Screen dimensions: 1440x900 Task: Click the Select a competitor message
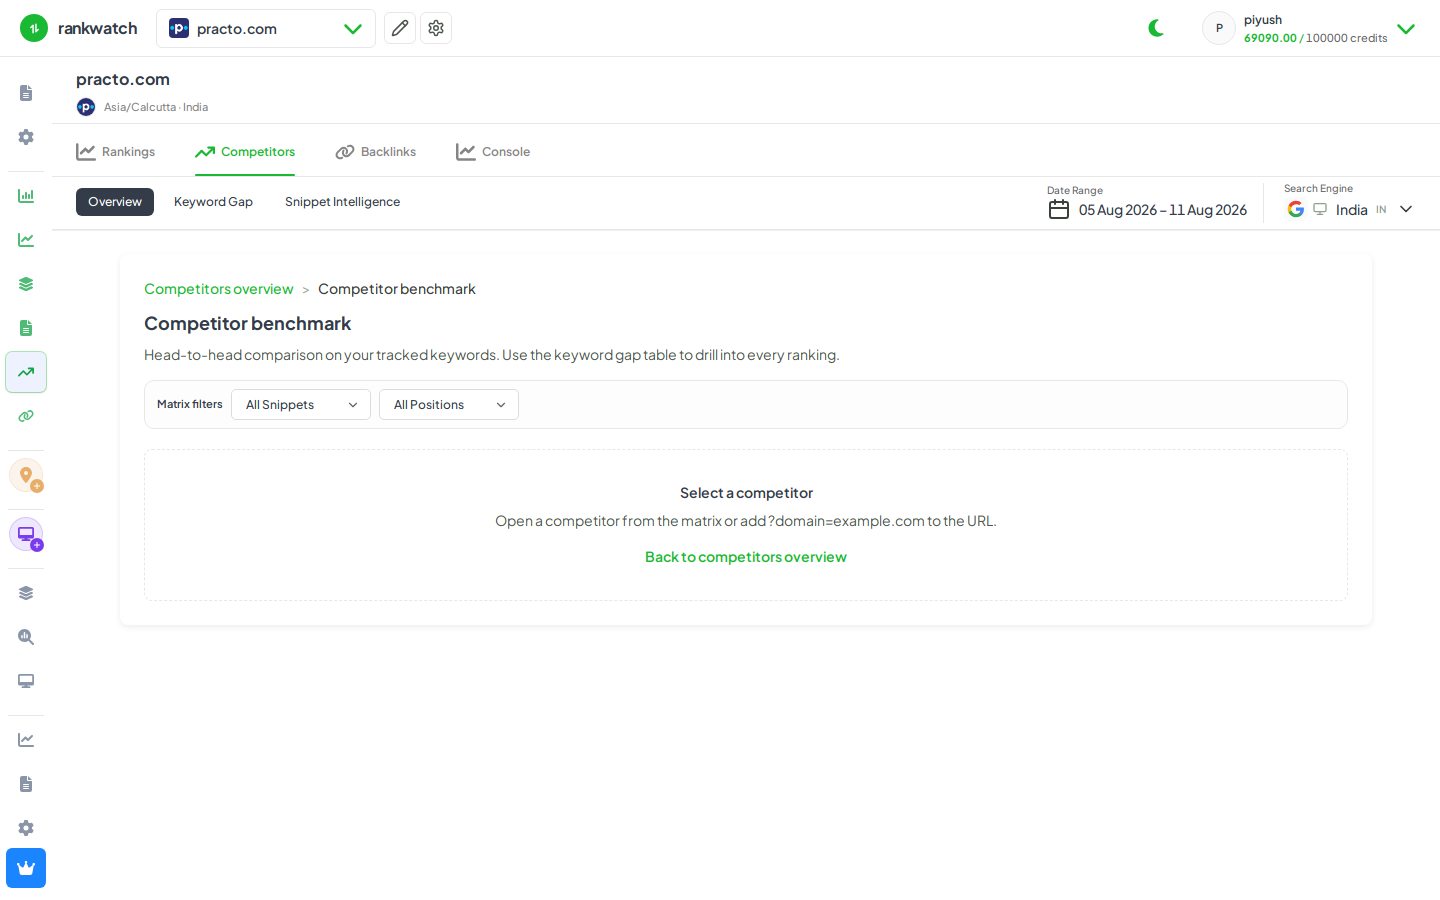tap(746, 493)
